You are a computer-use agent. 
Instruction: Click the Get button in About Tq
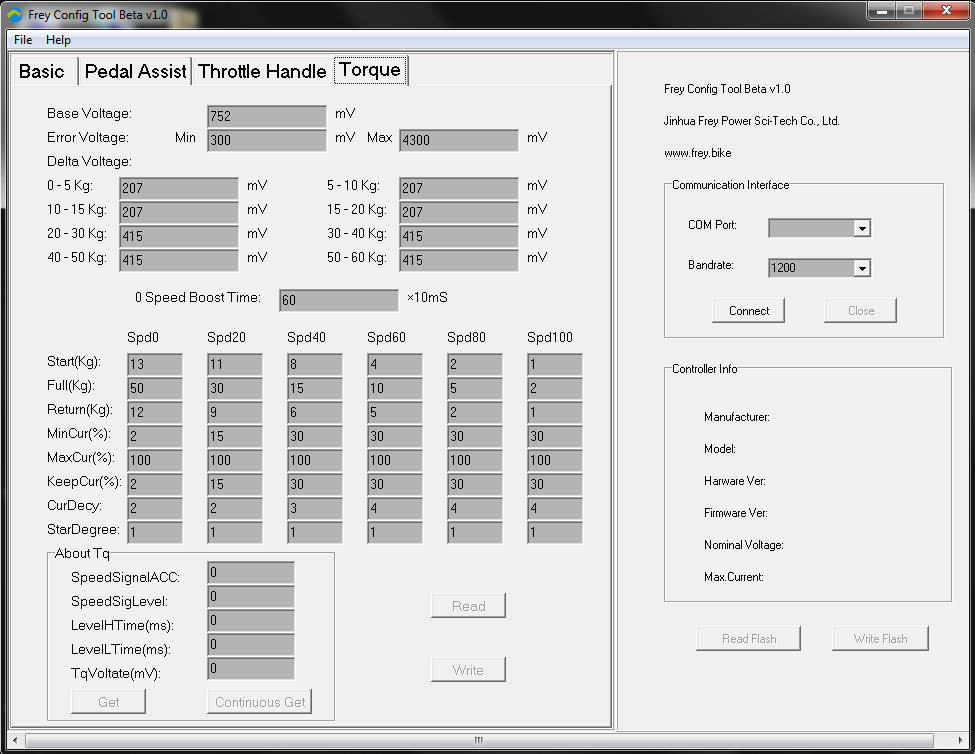[x=107, y=701]
